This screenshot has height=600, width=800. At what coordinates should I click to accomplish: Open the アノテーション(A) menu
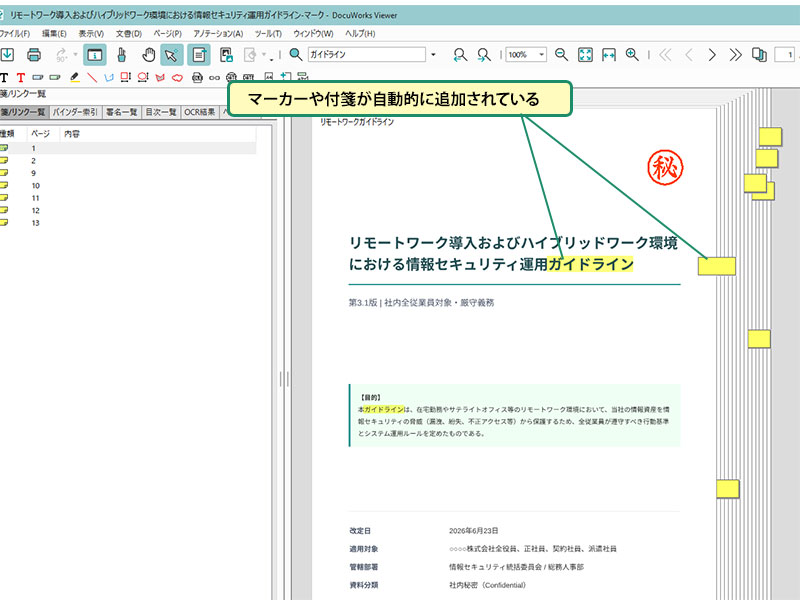point(218,34)
